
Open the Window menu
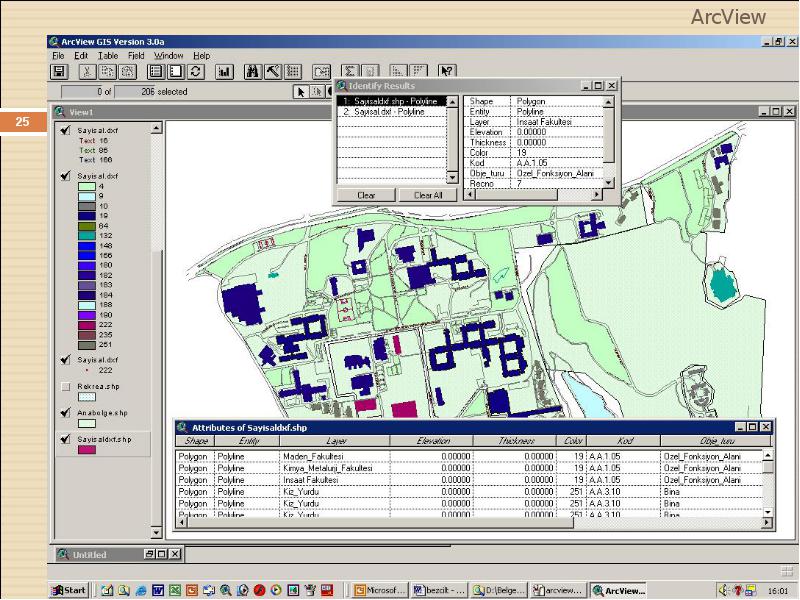(168, 56)
